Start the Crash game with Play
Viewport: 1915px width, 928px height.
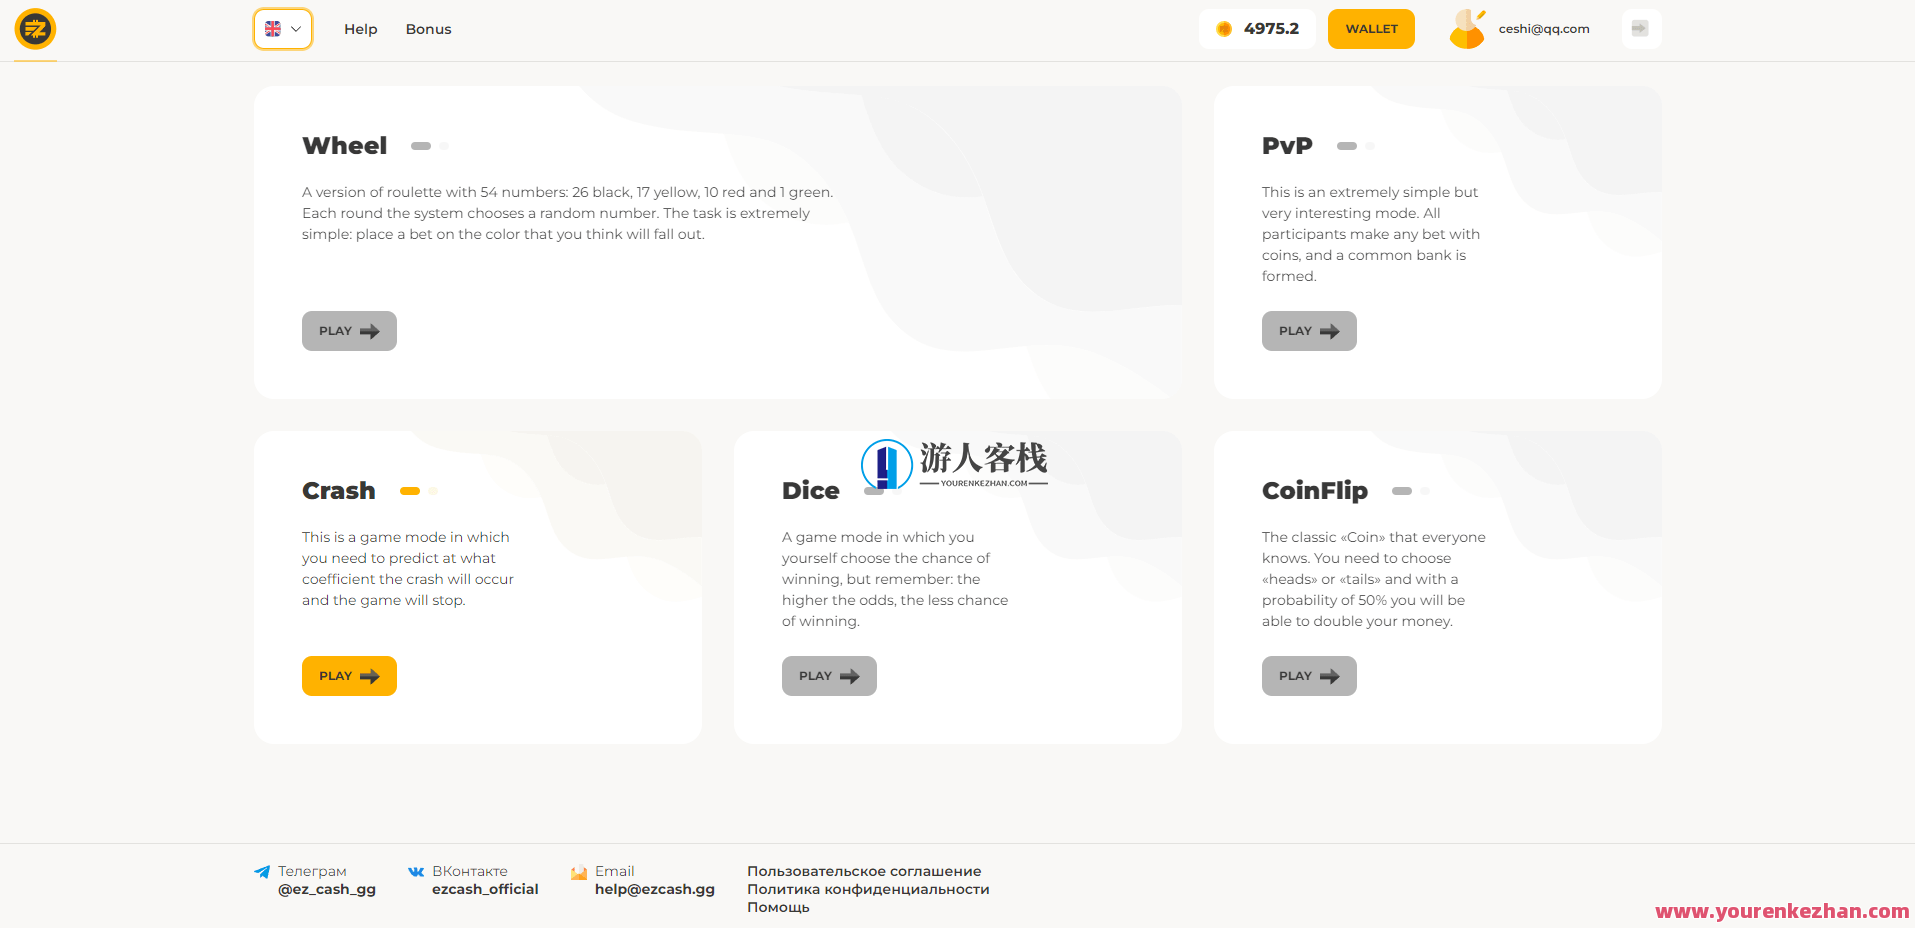pyautogui.click(x=349, y=676)
